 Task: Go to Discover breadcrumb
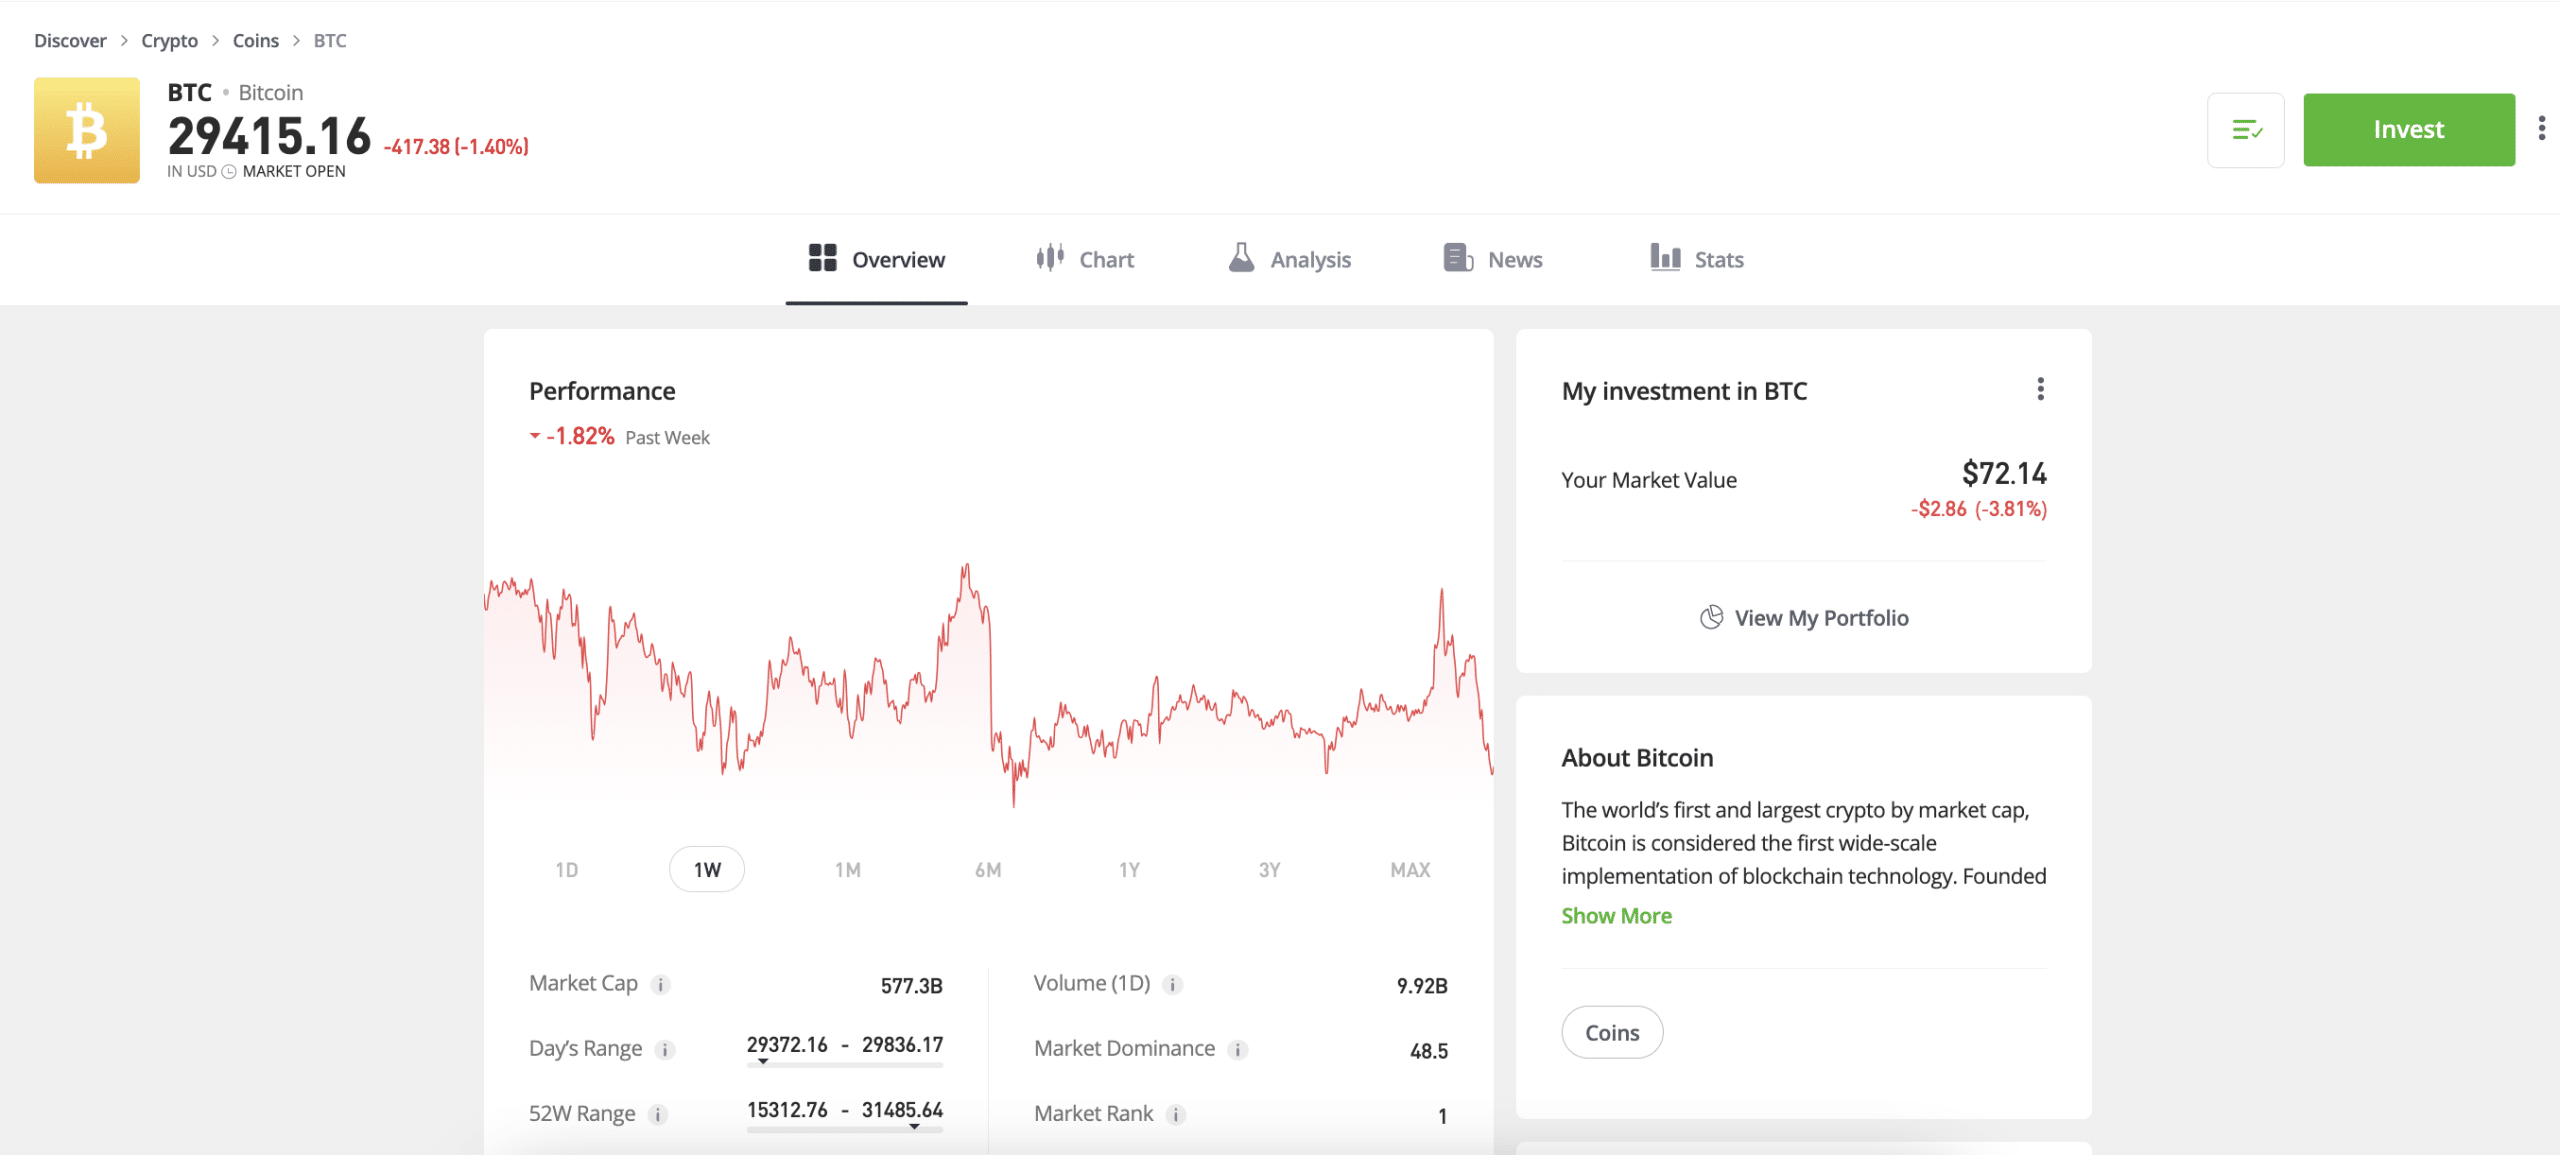[70, 41]
